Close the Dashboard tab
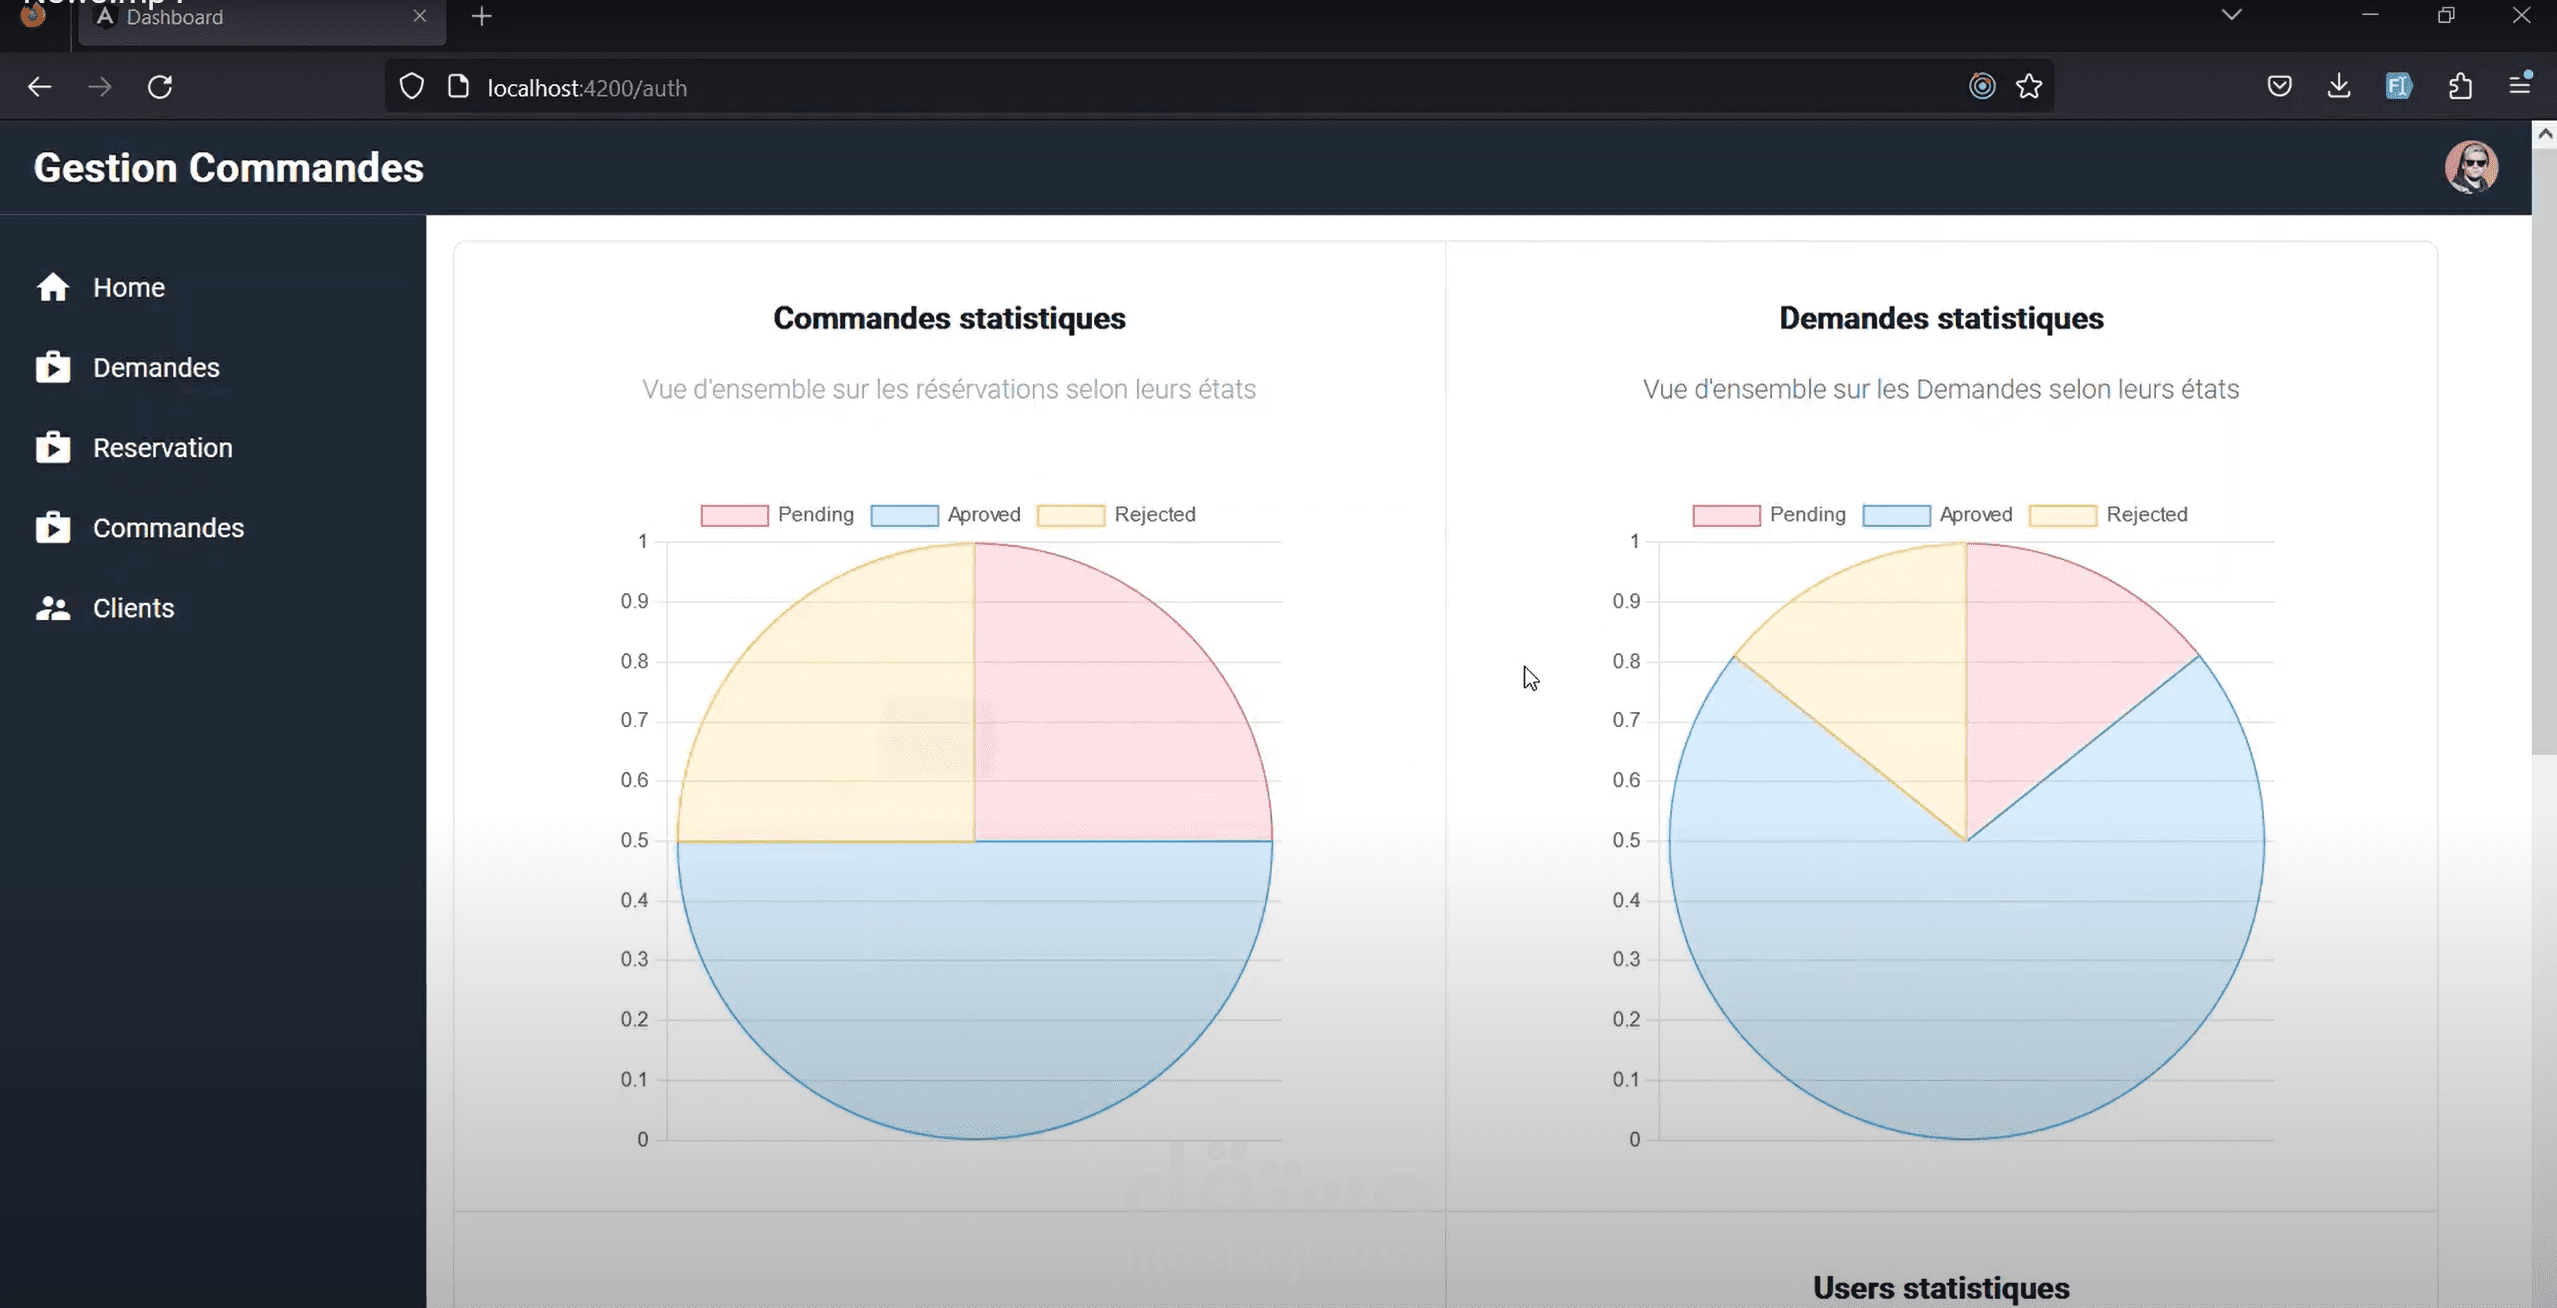The height and width of the screenshot is (1308, 2557). 420,16
